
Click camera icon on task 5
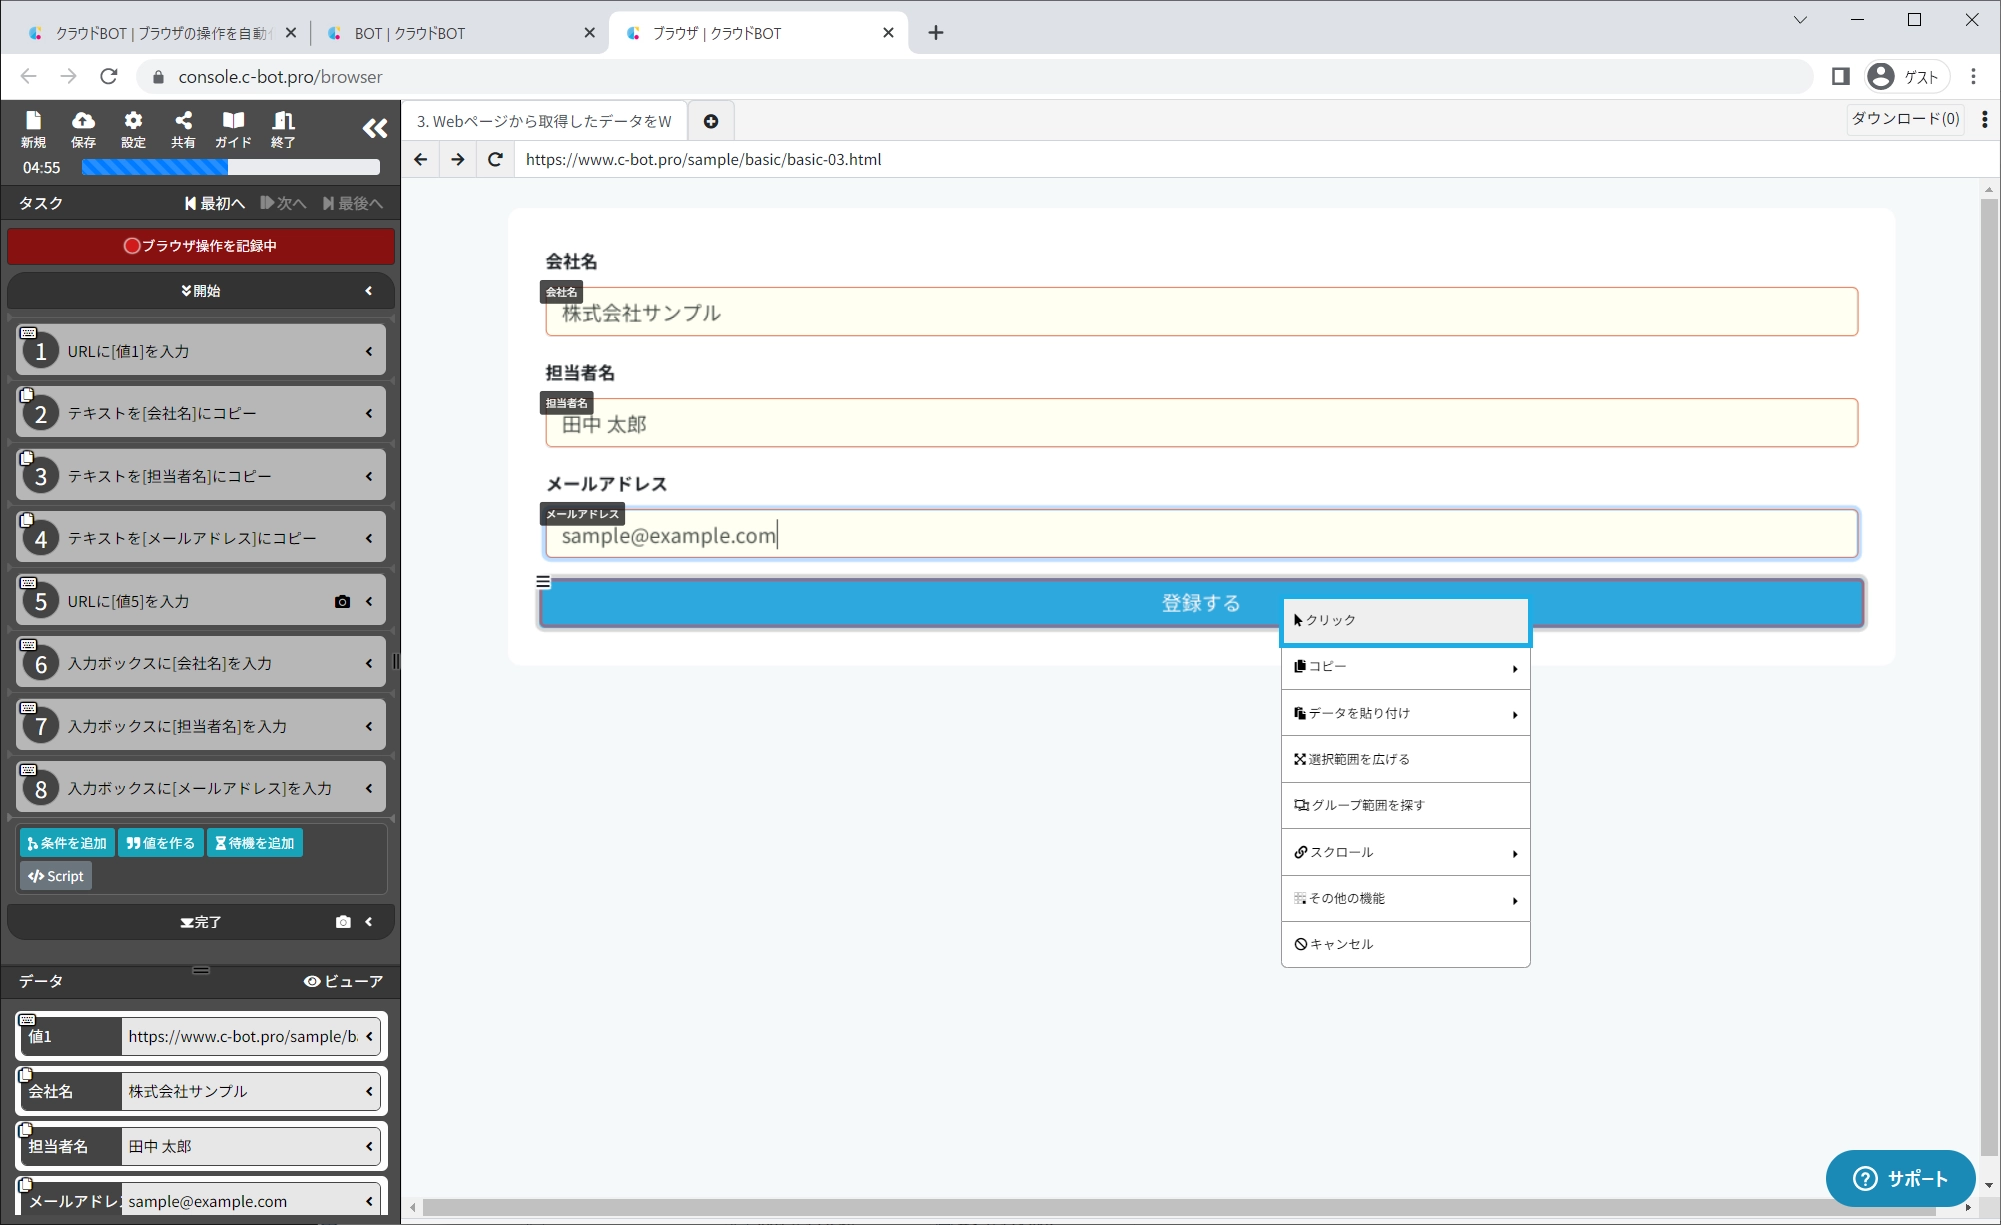point(342,601)
